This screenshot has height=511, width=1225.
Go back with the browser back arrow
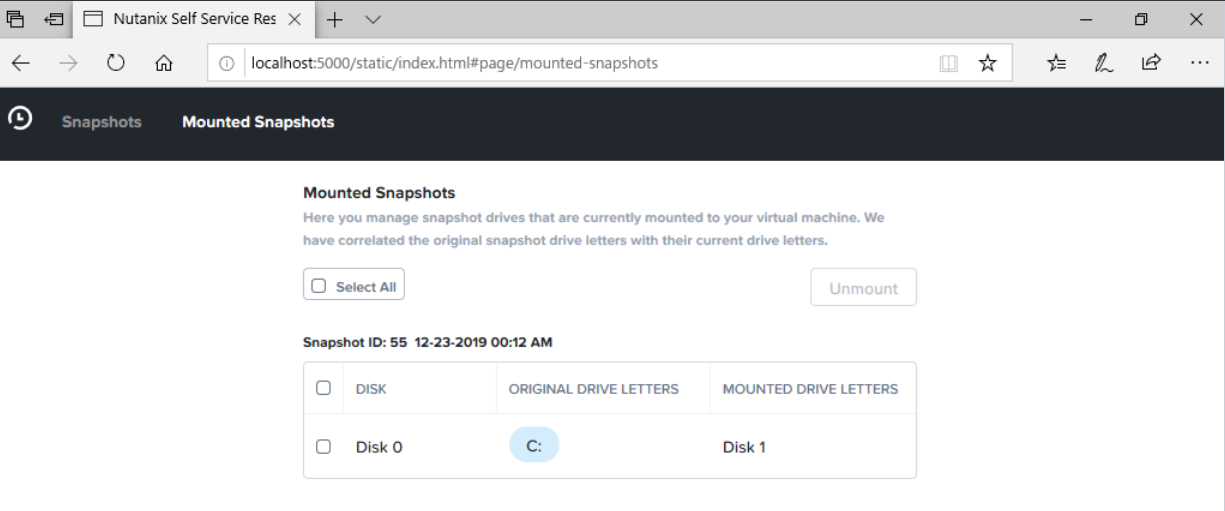pyautogui.click(x=21, y=63)
